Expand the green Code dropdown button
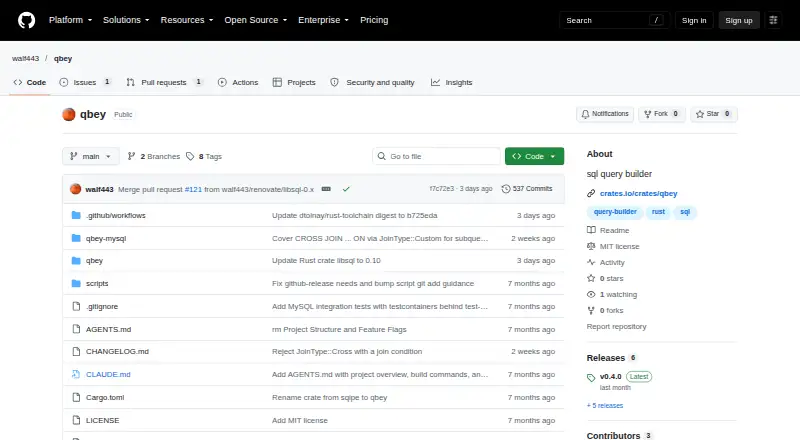This screenshot has width=800, height=440. (534, 156)
